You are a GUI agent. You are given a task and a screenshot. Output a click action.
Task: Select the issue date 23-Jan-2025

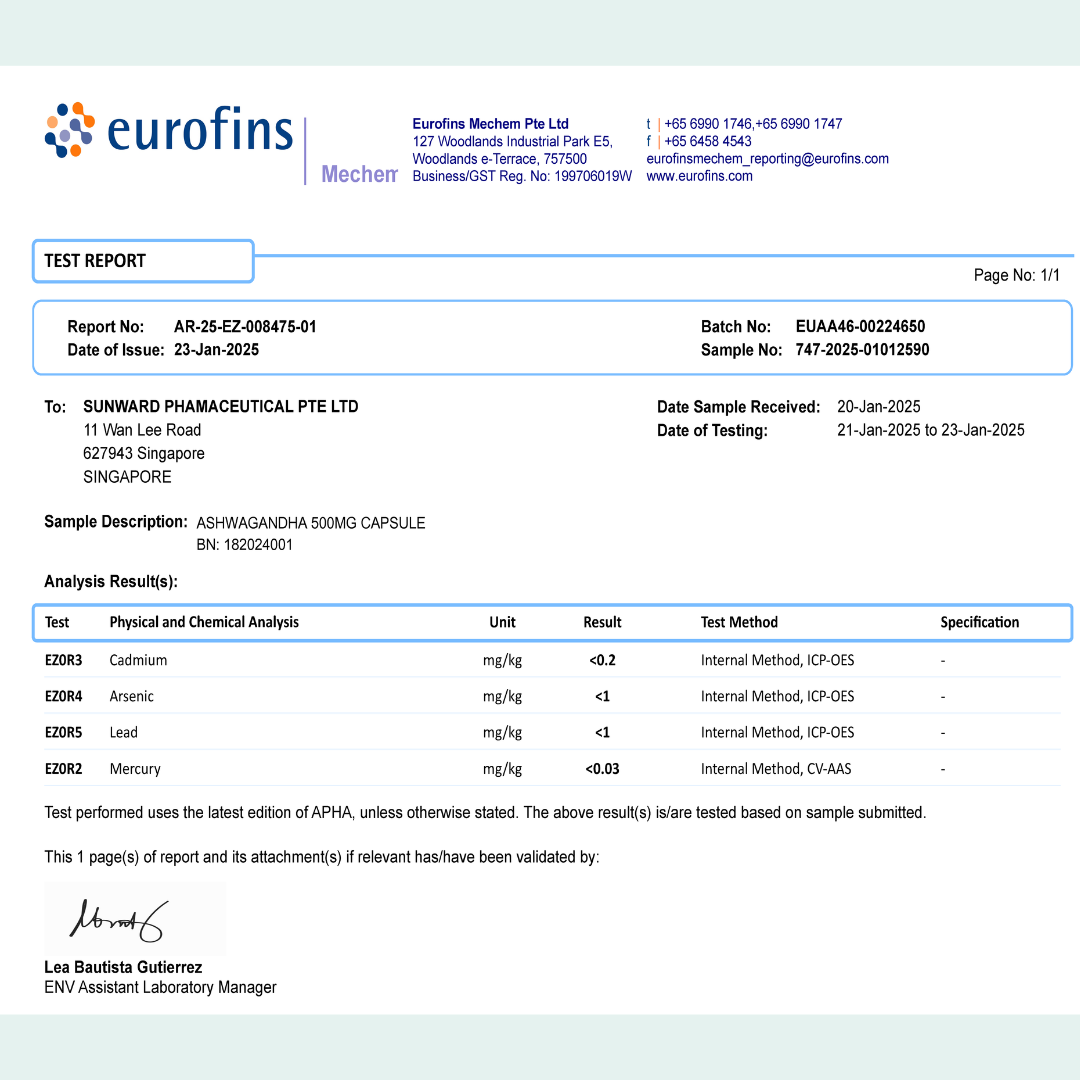pos(216,350)
